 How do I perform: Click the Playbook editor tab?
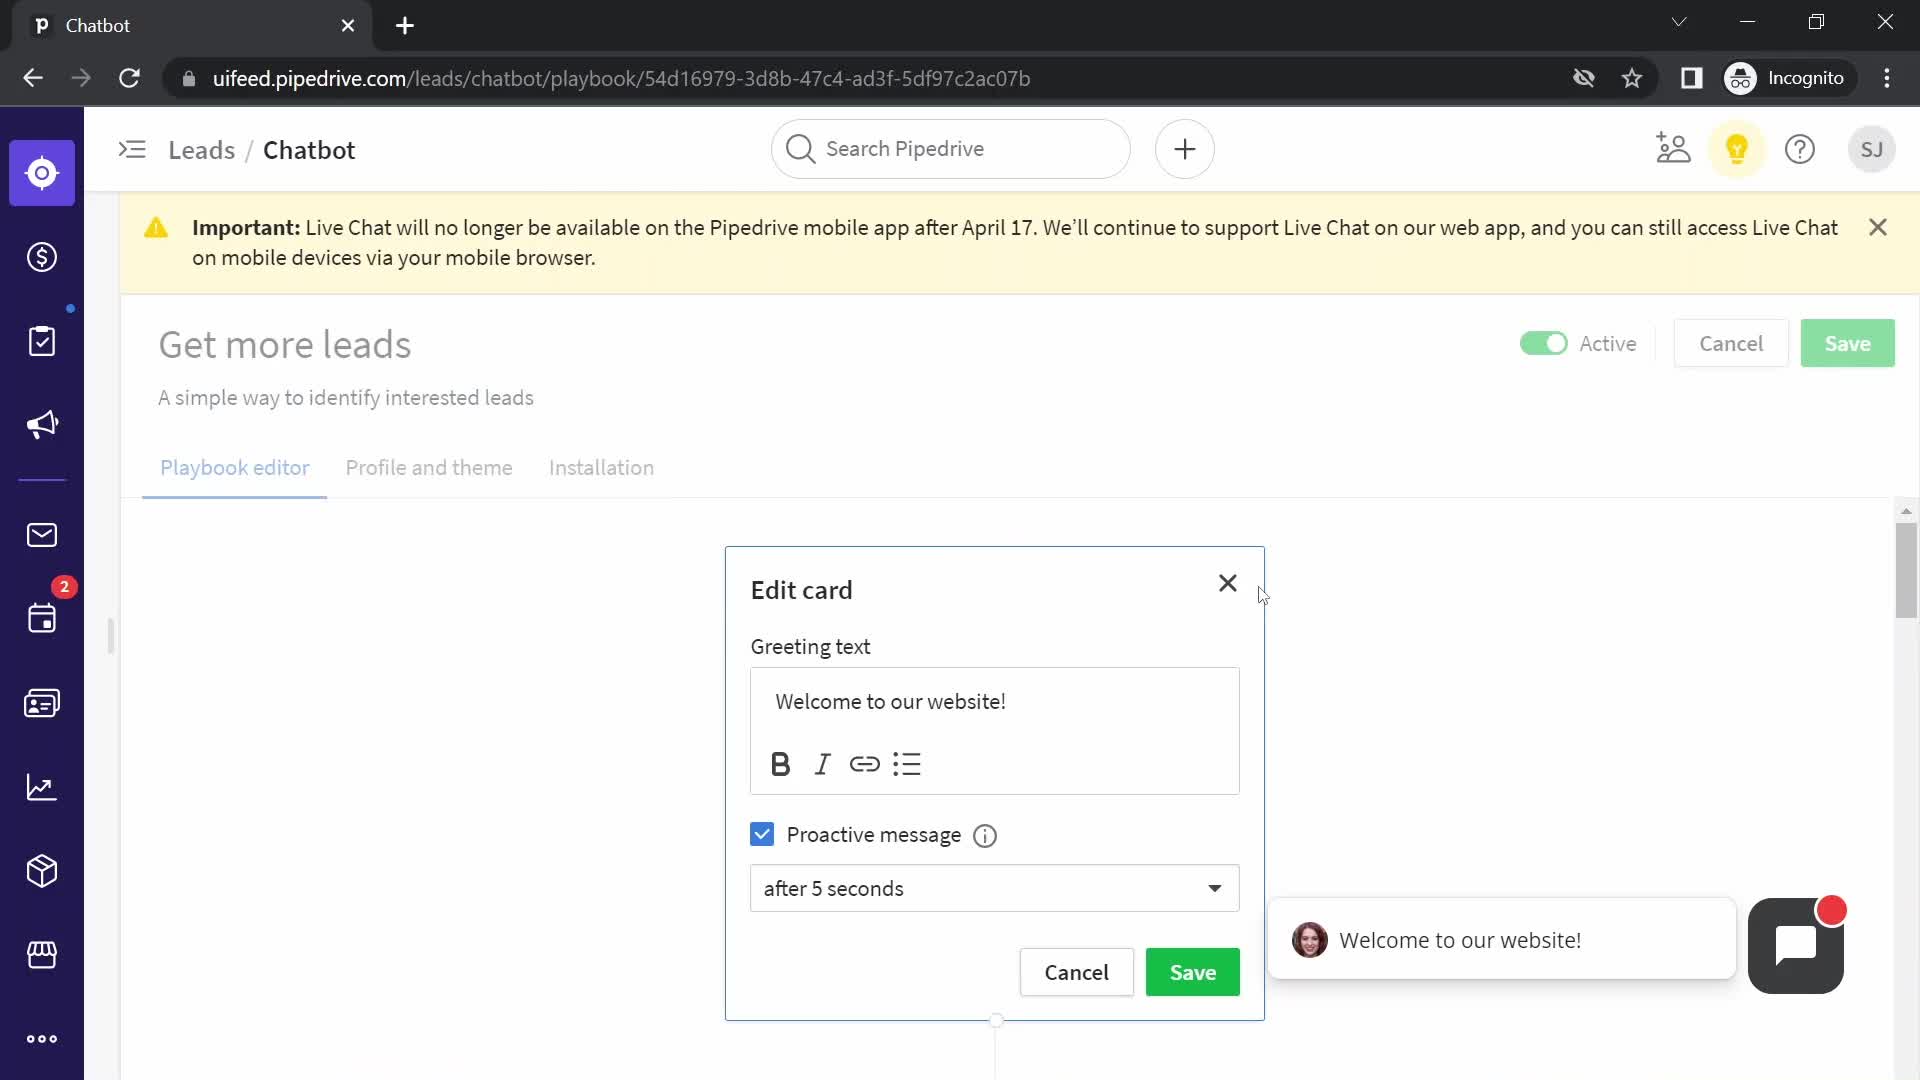(235, 468)
